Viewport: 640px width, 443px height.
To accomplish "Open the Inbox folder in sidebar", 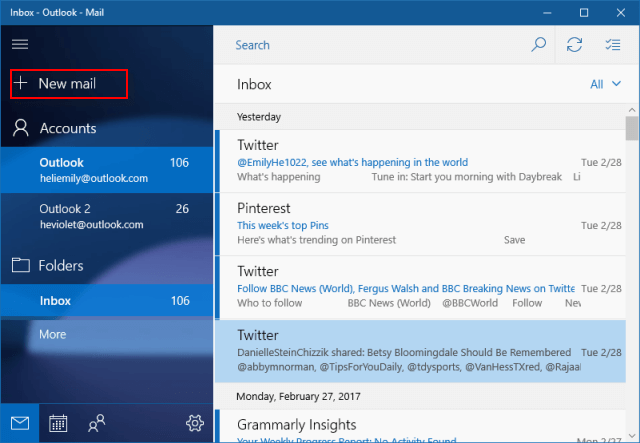I will point(107,301).
